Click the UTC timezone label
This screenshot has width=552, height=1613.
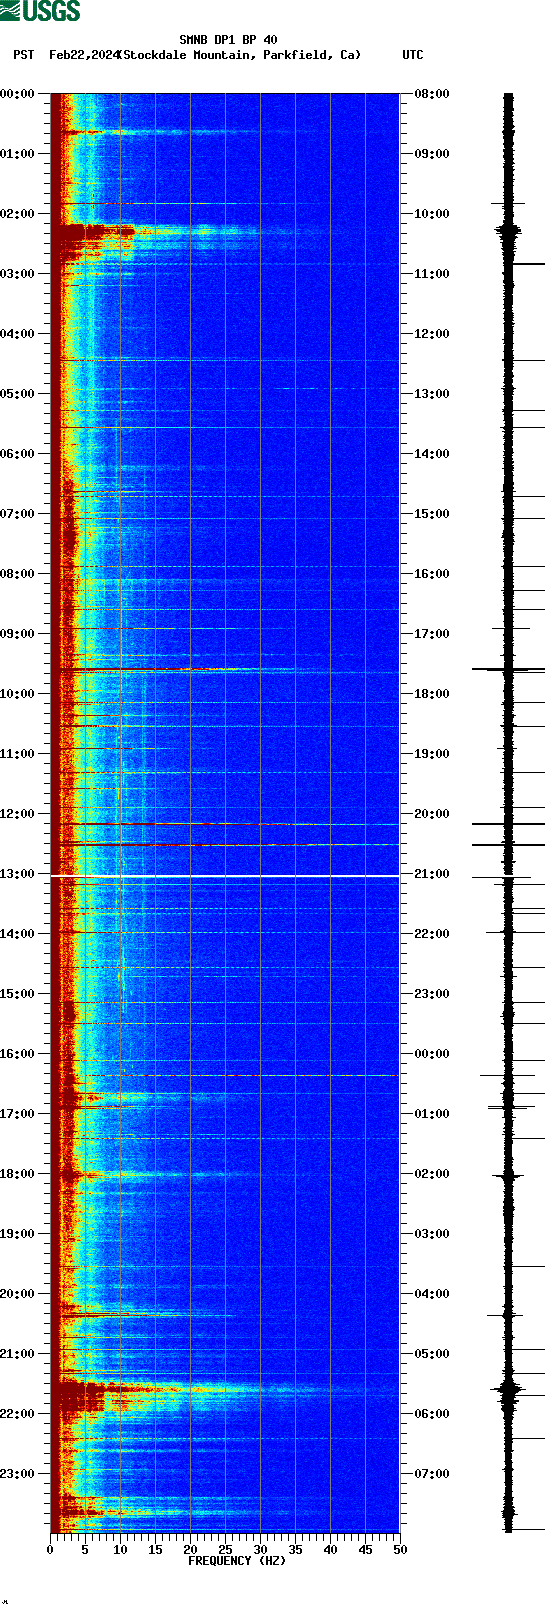point(413,55)
